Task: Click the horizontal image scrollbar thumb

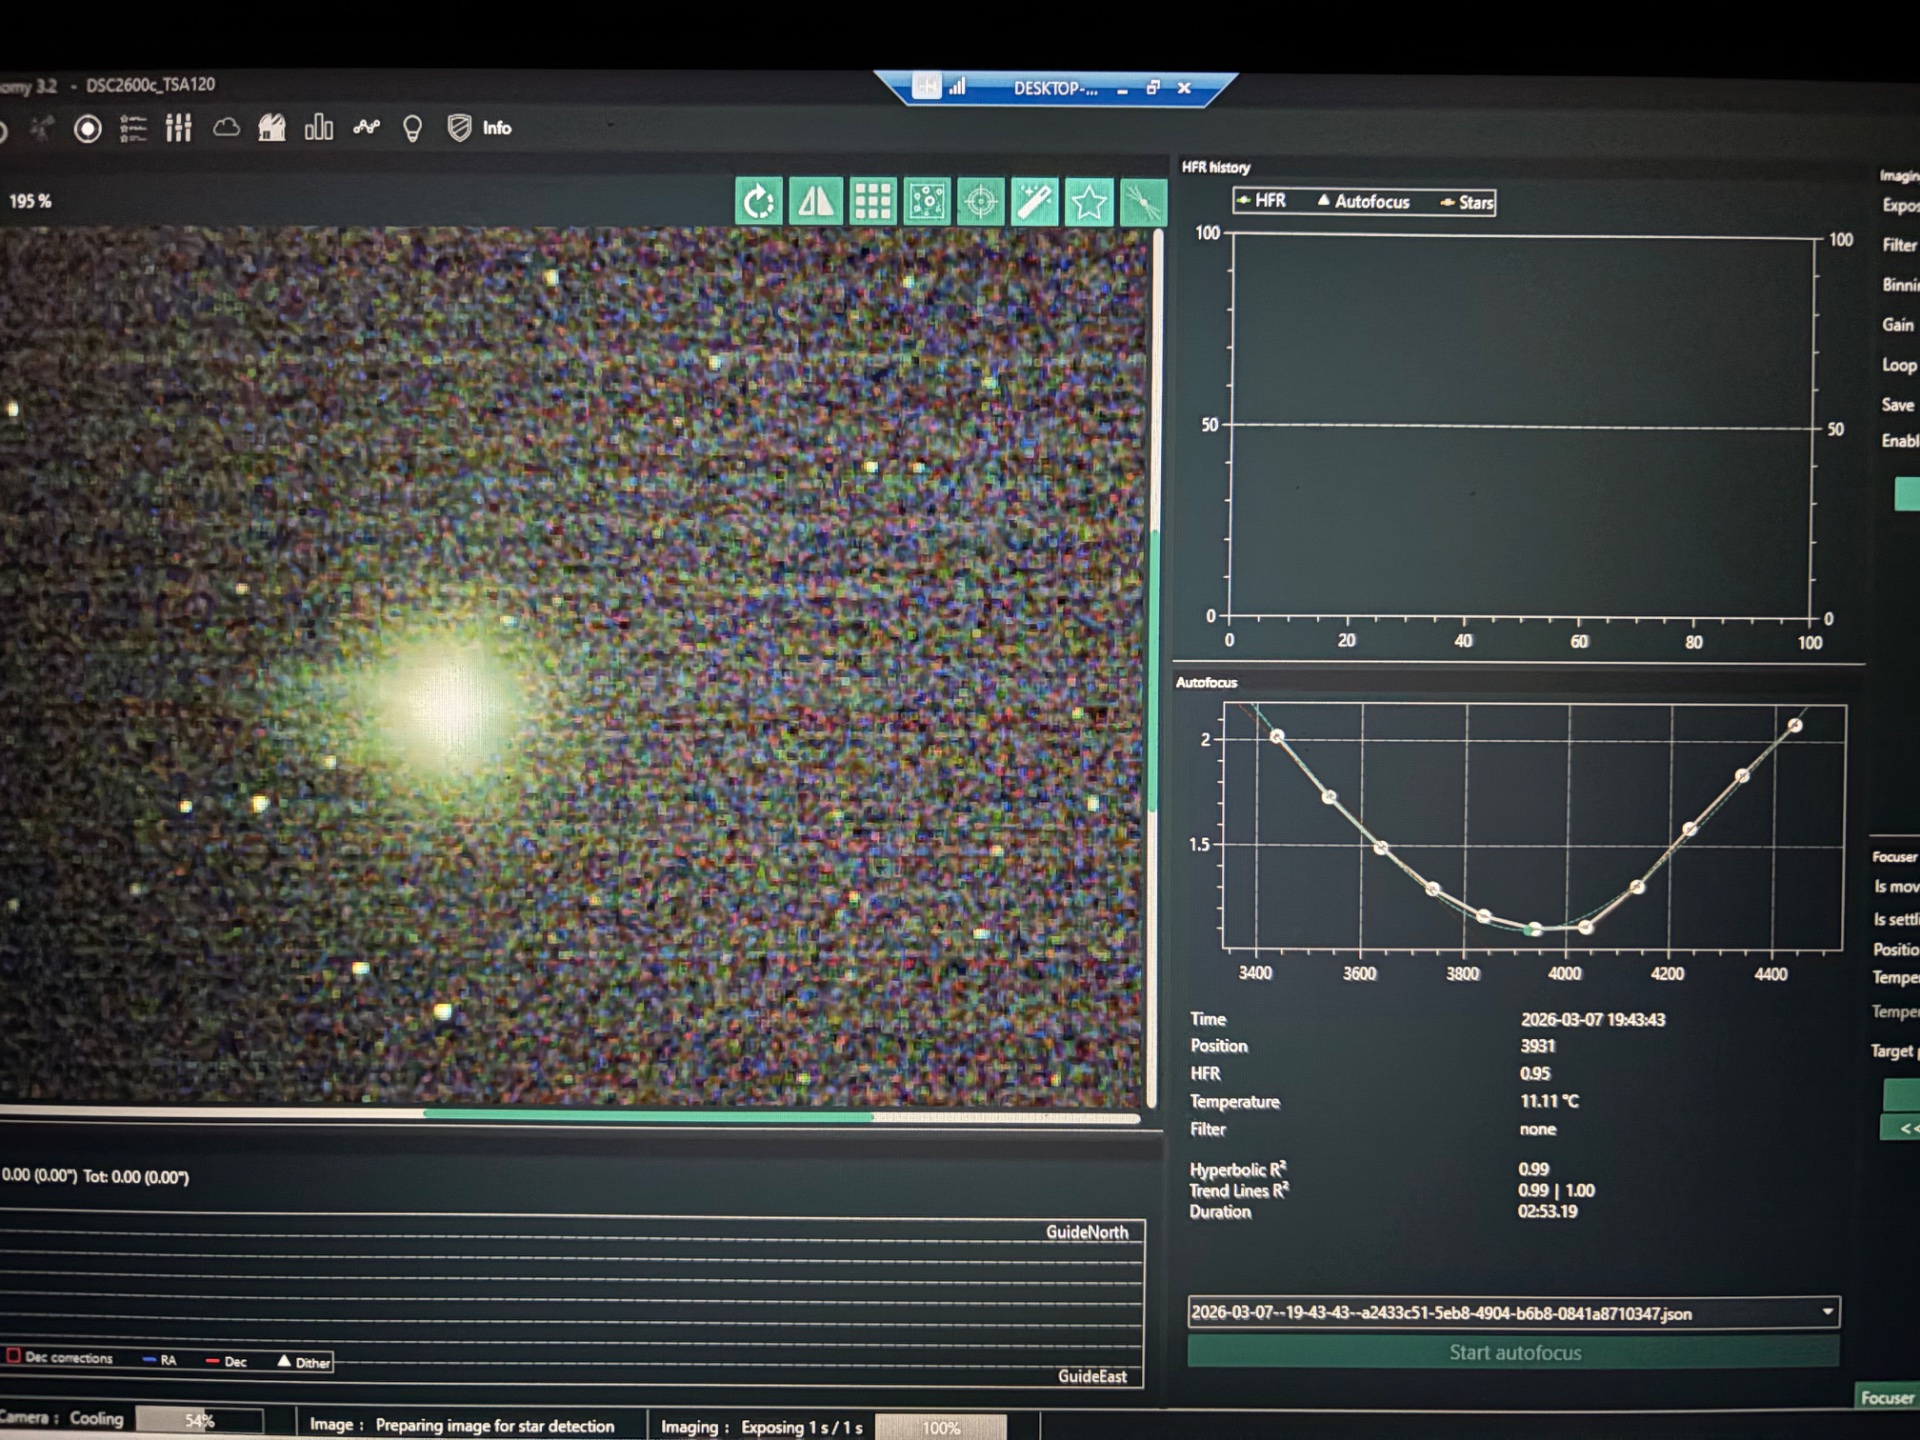Action: coord(648,1115)
